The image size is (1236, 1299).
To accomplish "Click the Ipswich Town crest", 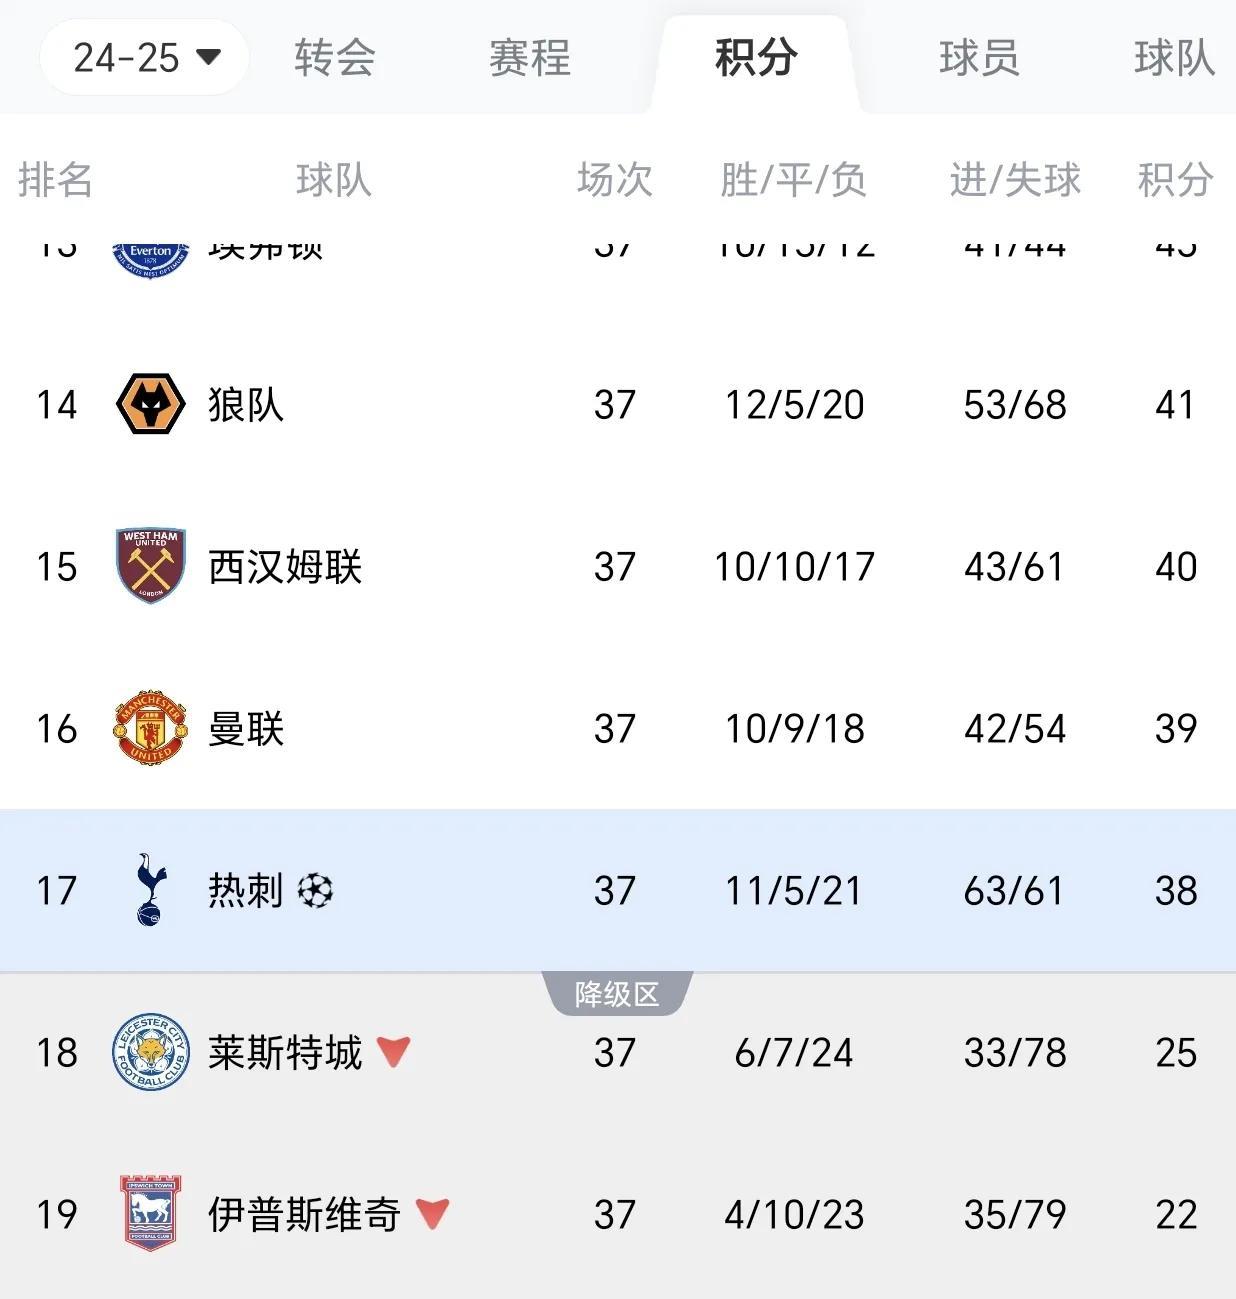I will pyautogui.click(x=150, y=1213).
